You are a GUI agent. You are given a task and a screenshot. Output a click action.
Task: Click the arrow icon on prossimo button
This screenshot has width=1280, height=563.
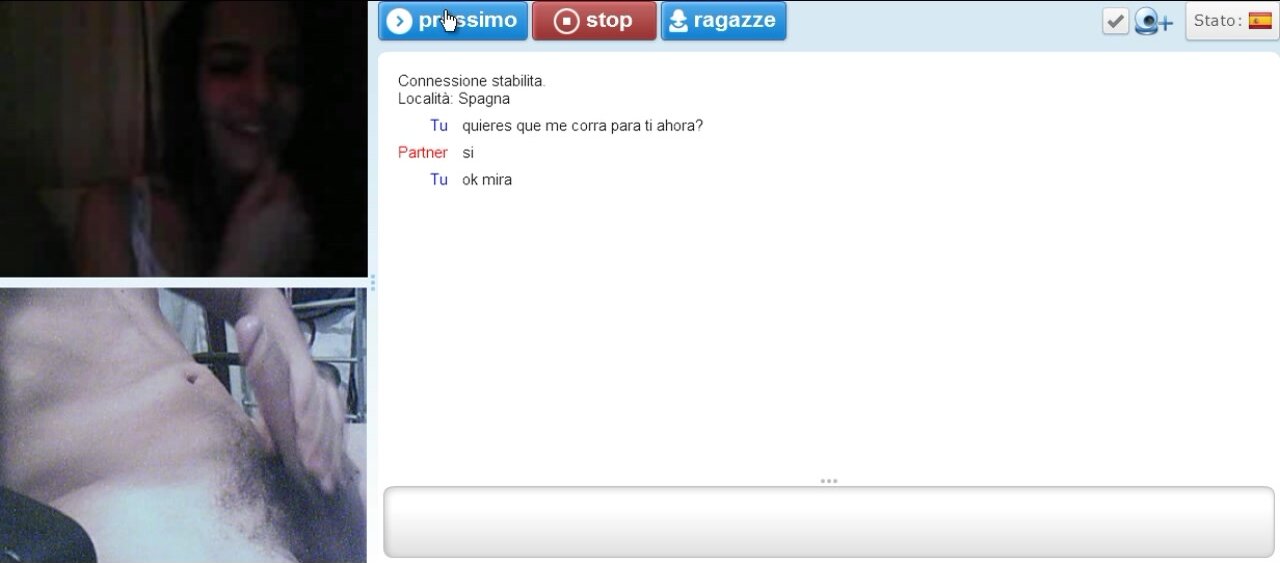(399, 21)
